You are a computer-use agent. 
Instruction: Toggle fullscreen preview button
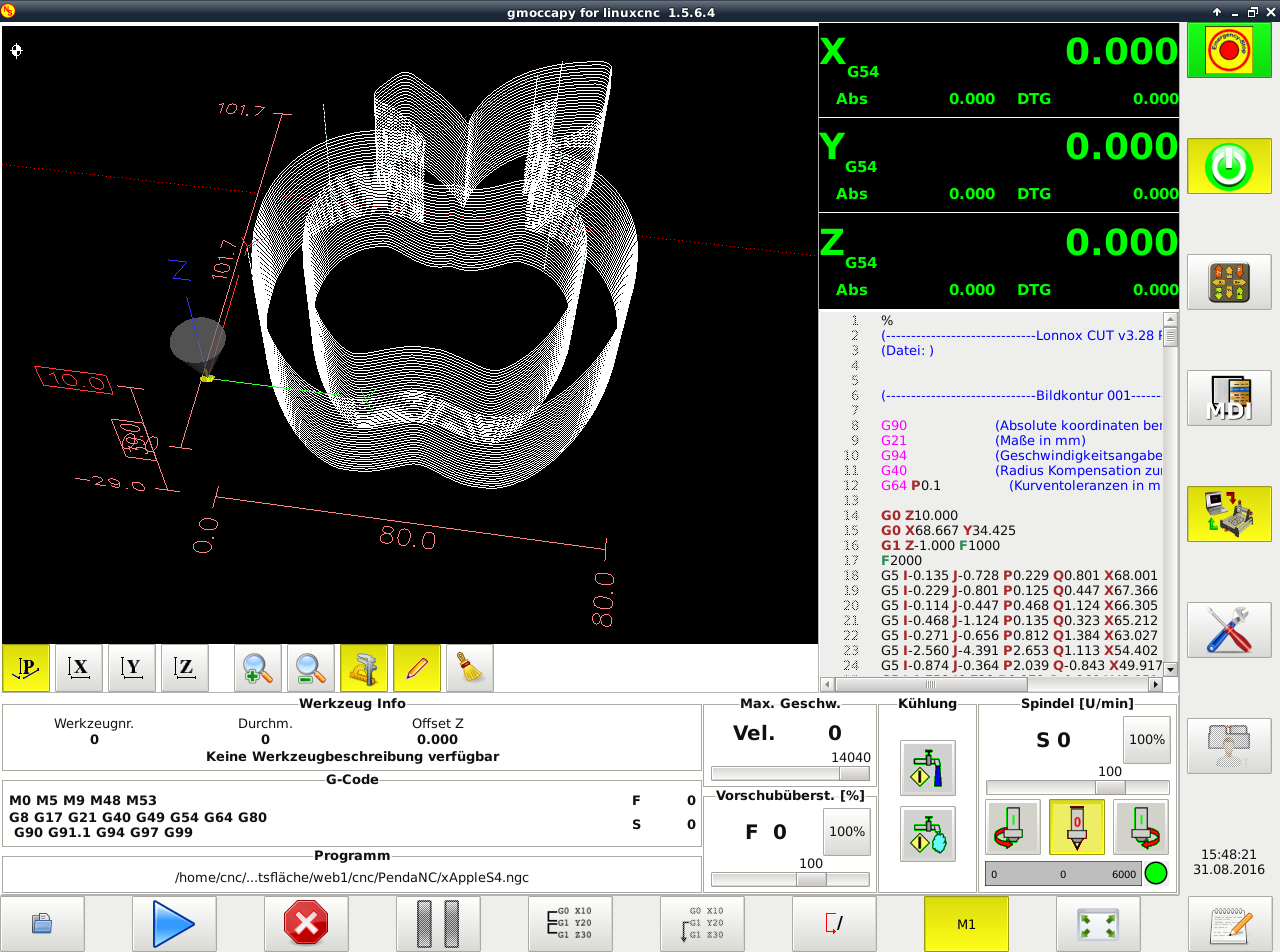pyautogui.click(x=1098, y=924)
